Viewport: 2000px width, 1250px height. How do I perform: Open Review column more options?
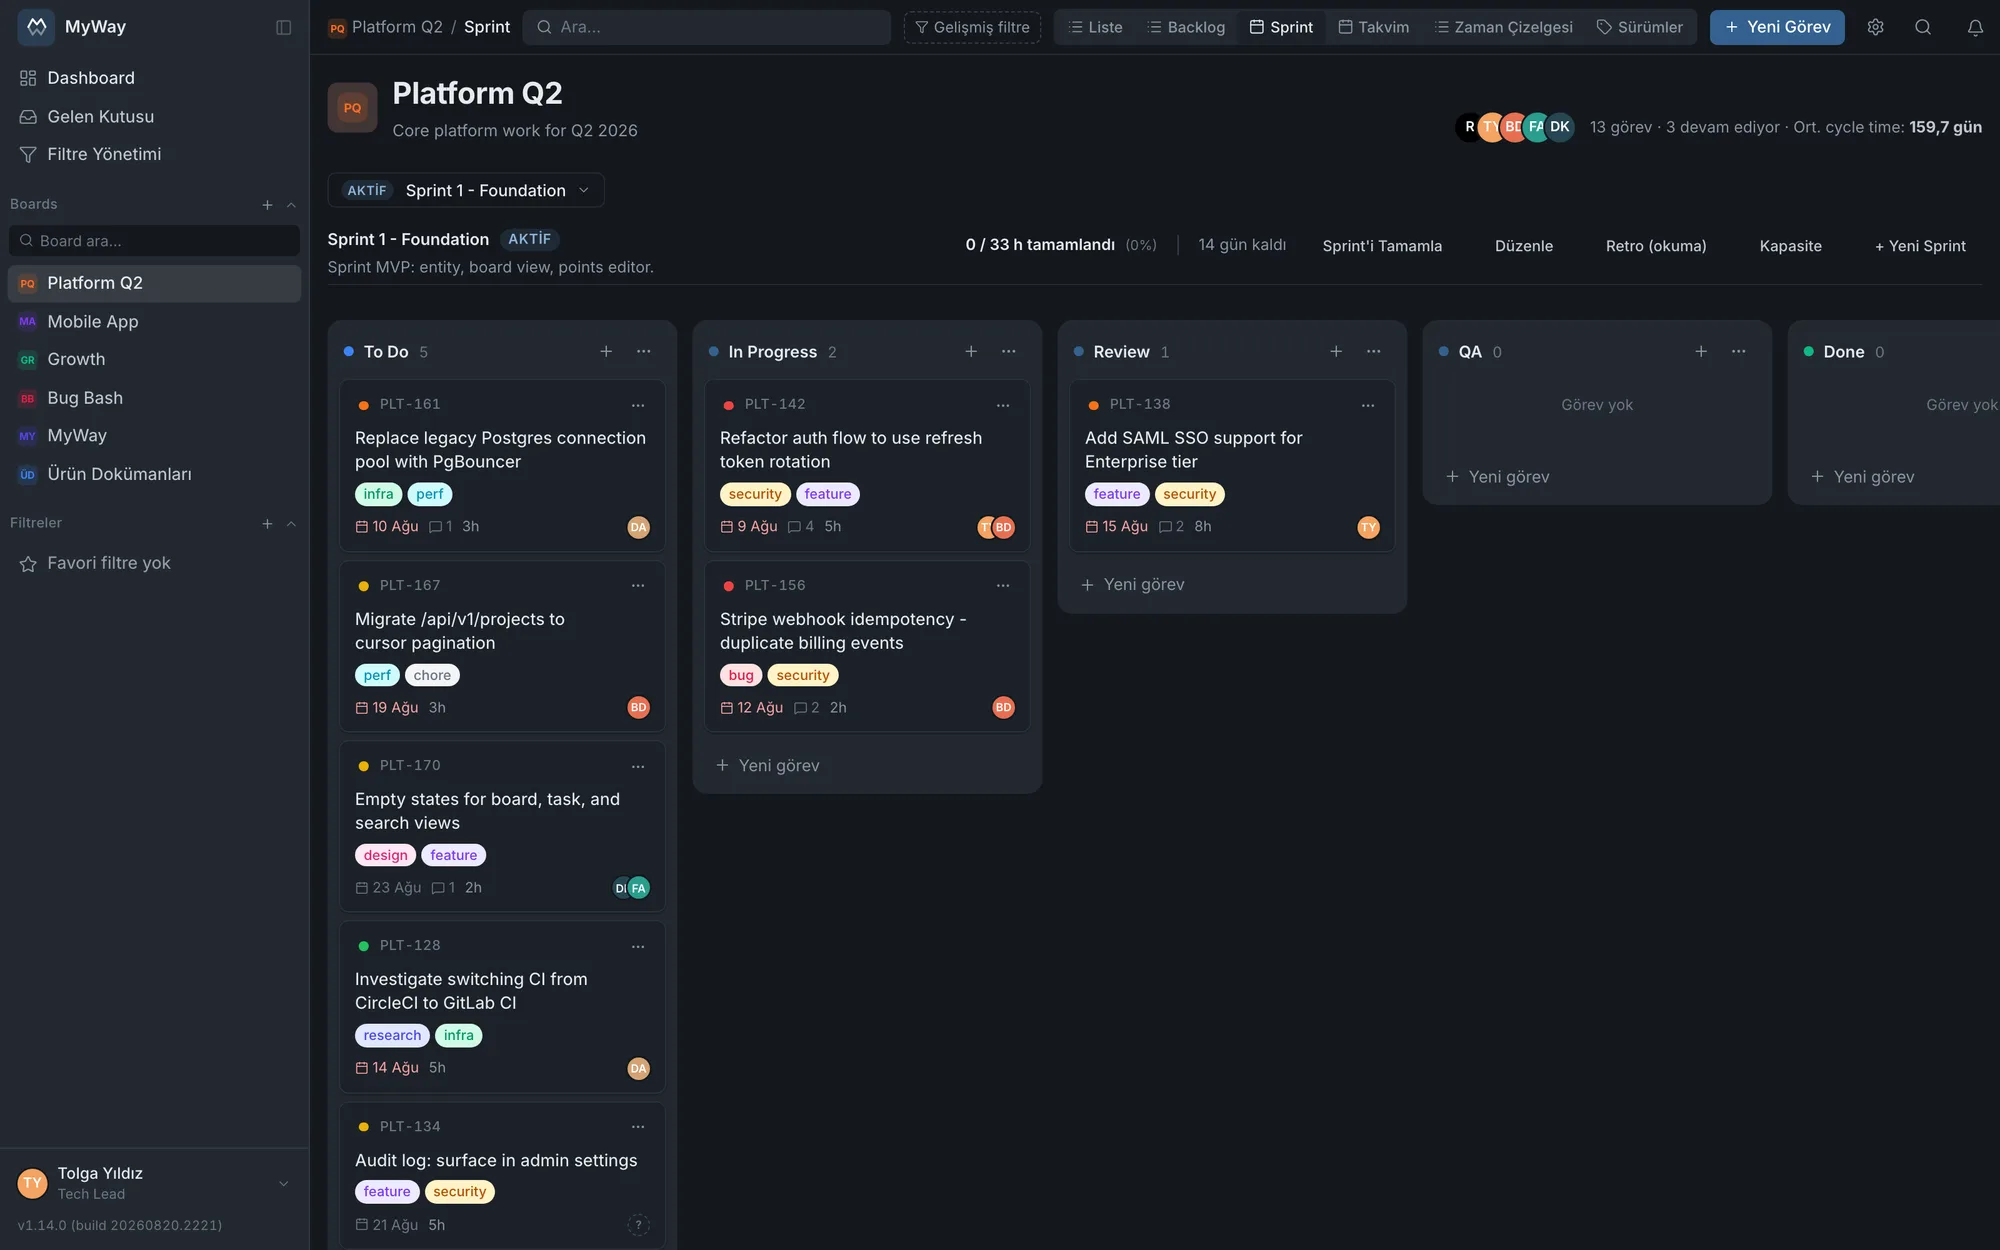pos(1374,351)
